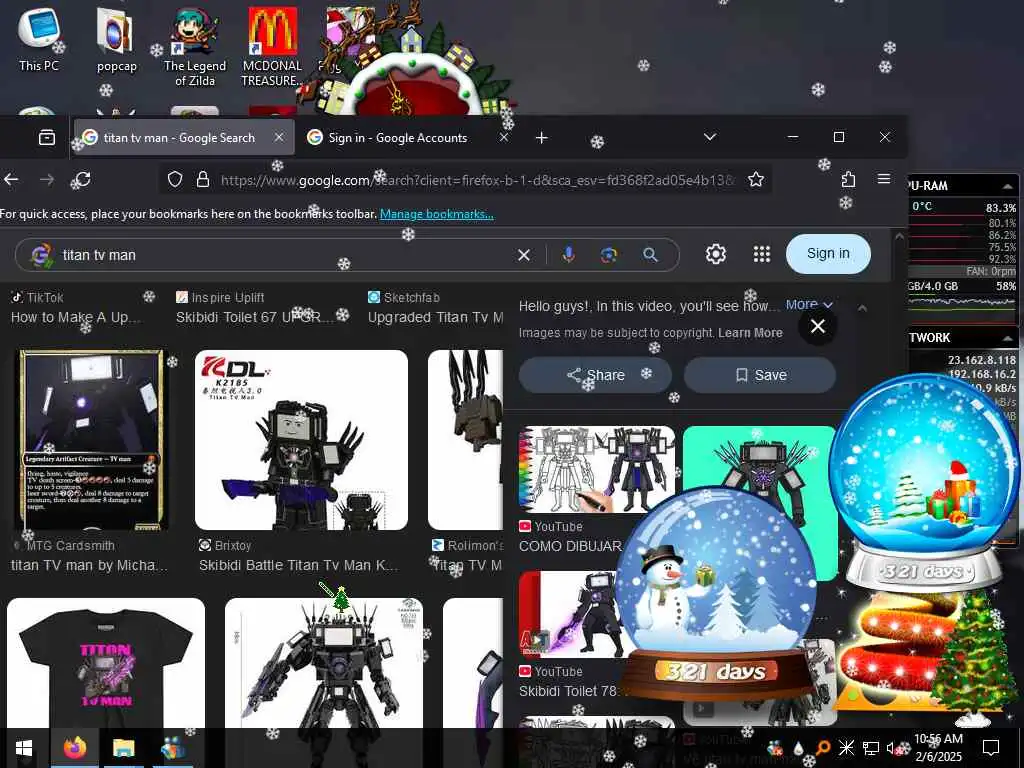
Task: Open the COMO DIBUJAR YouTube related thumbnail
Action: coord(597,469)
